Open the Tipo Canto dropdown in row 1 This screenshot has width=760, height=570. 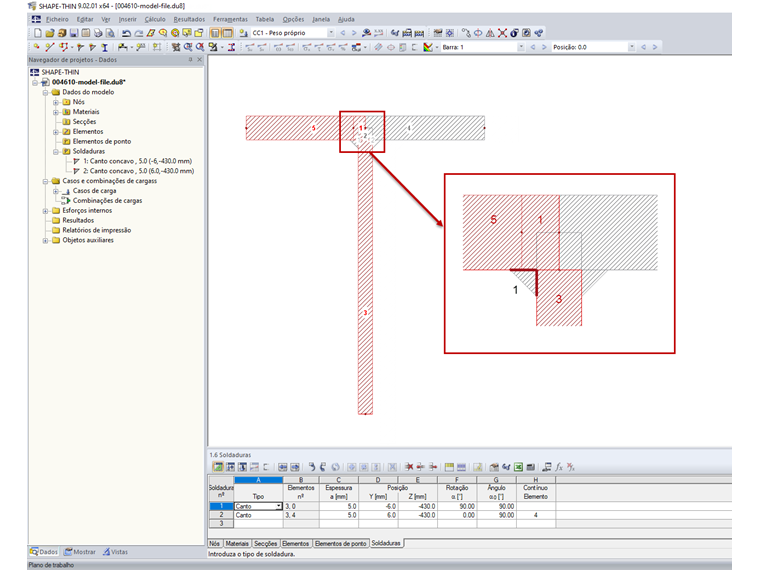tap(279, 506)
